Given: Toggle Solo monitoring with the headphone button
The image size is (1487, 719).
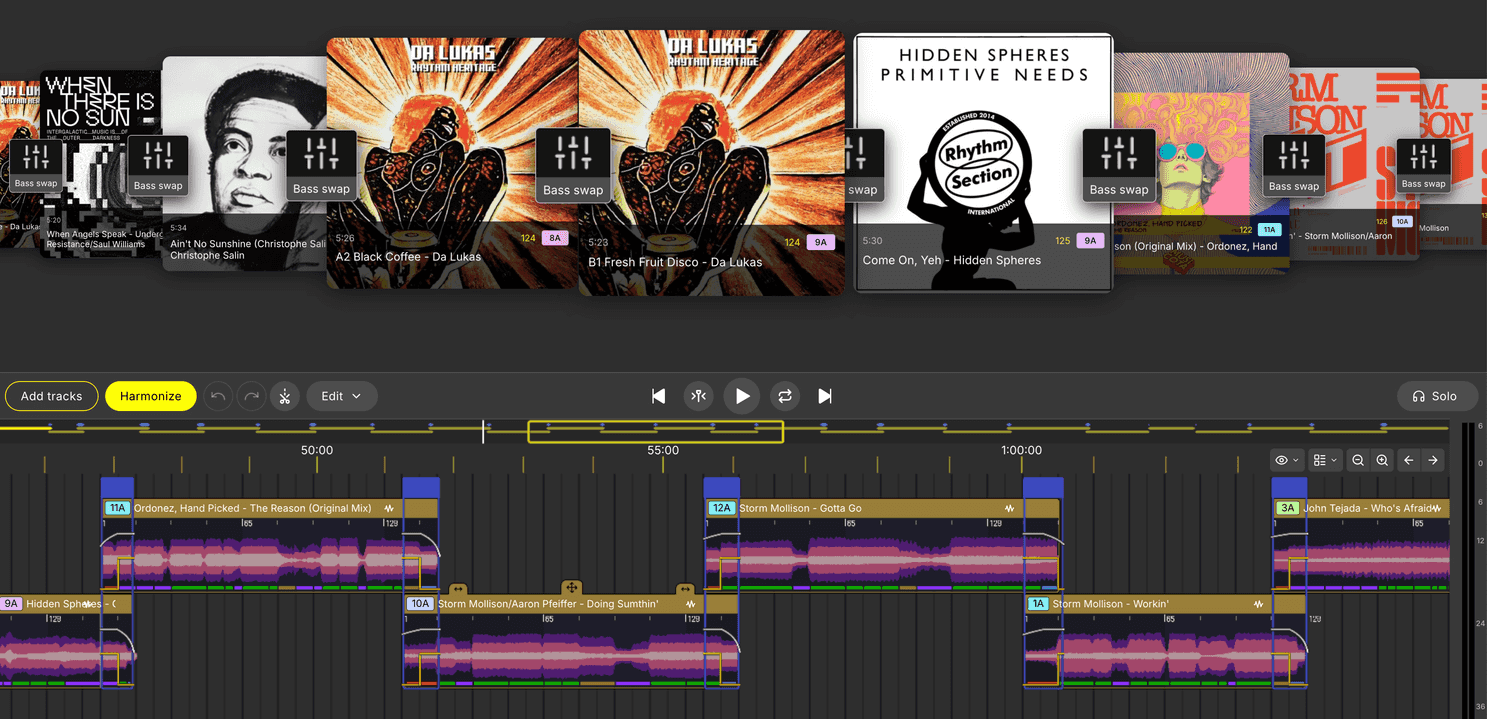Looking at the screenshot, I should pyautogui.click(x=1437, y=396).
